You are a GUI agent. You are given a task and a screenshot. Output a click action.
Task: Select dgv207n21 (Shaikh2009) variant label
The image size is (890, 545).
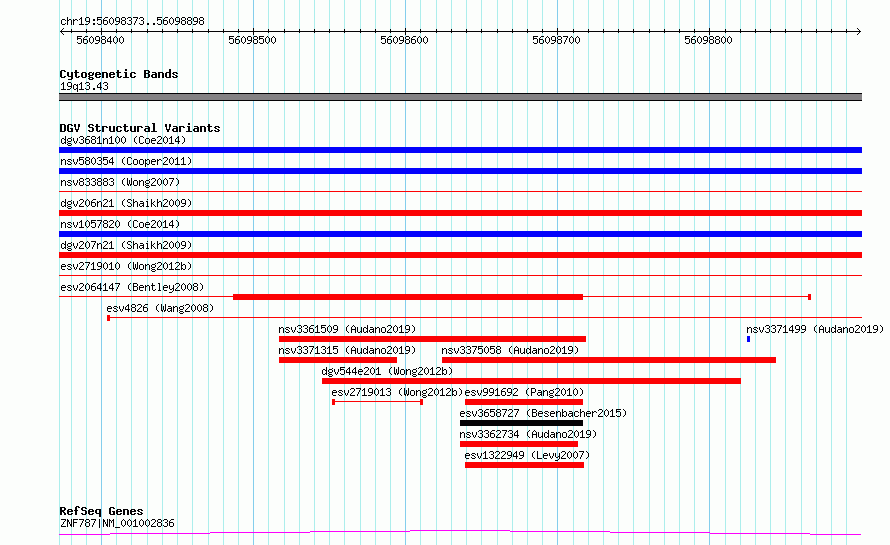point(126,245)
